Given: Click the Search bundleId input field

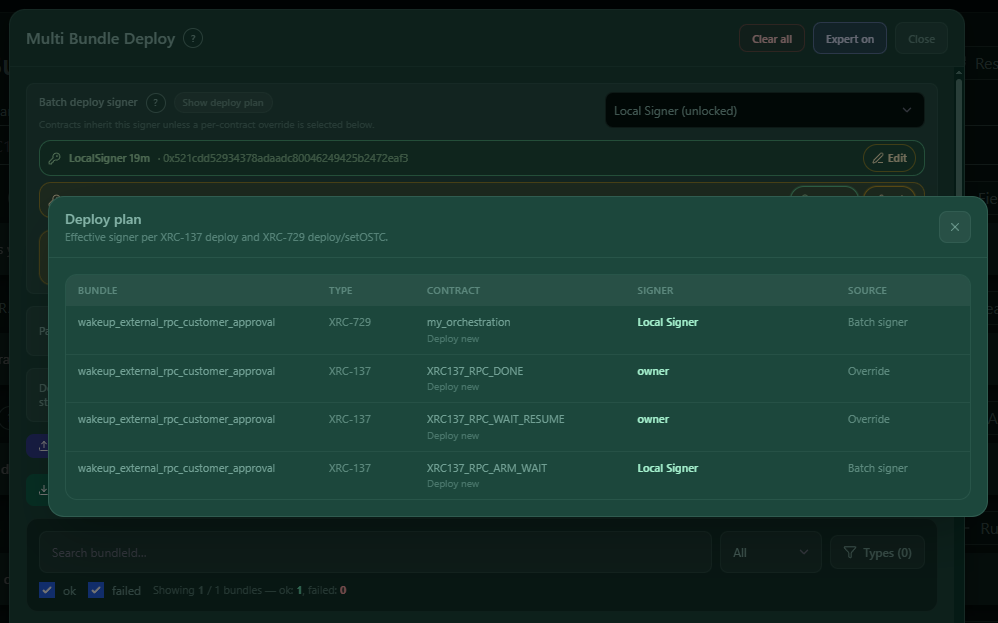Looking at the screenshot, I should [375, 552].
